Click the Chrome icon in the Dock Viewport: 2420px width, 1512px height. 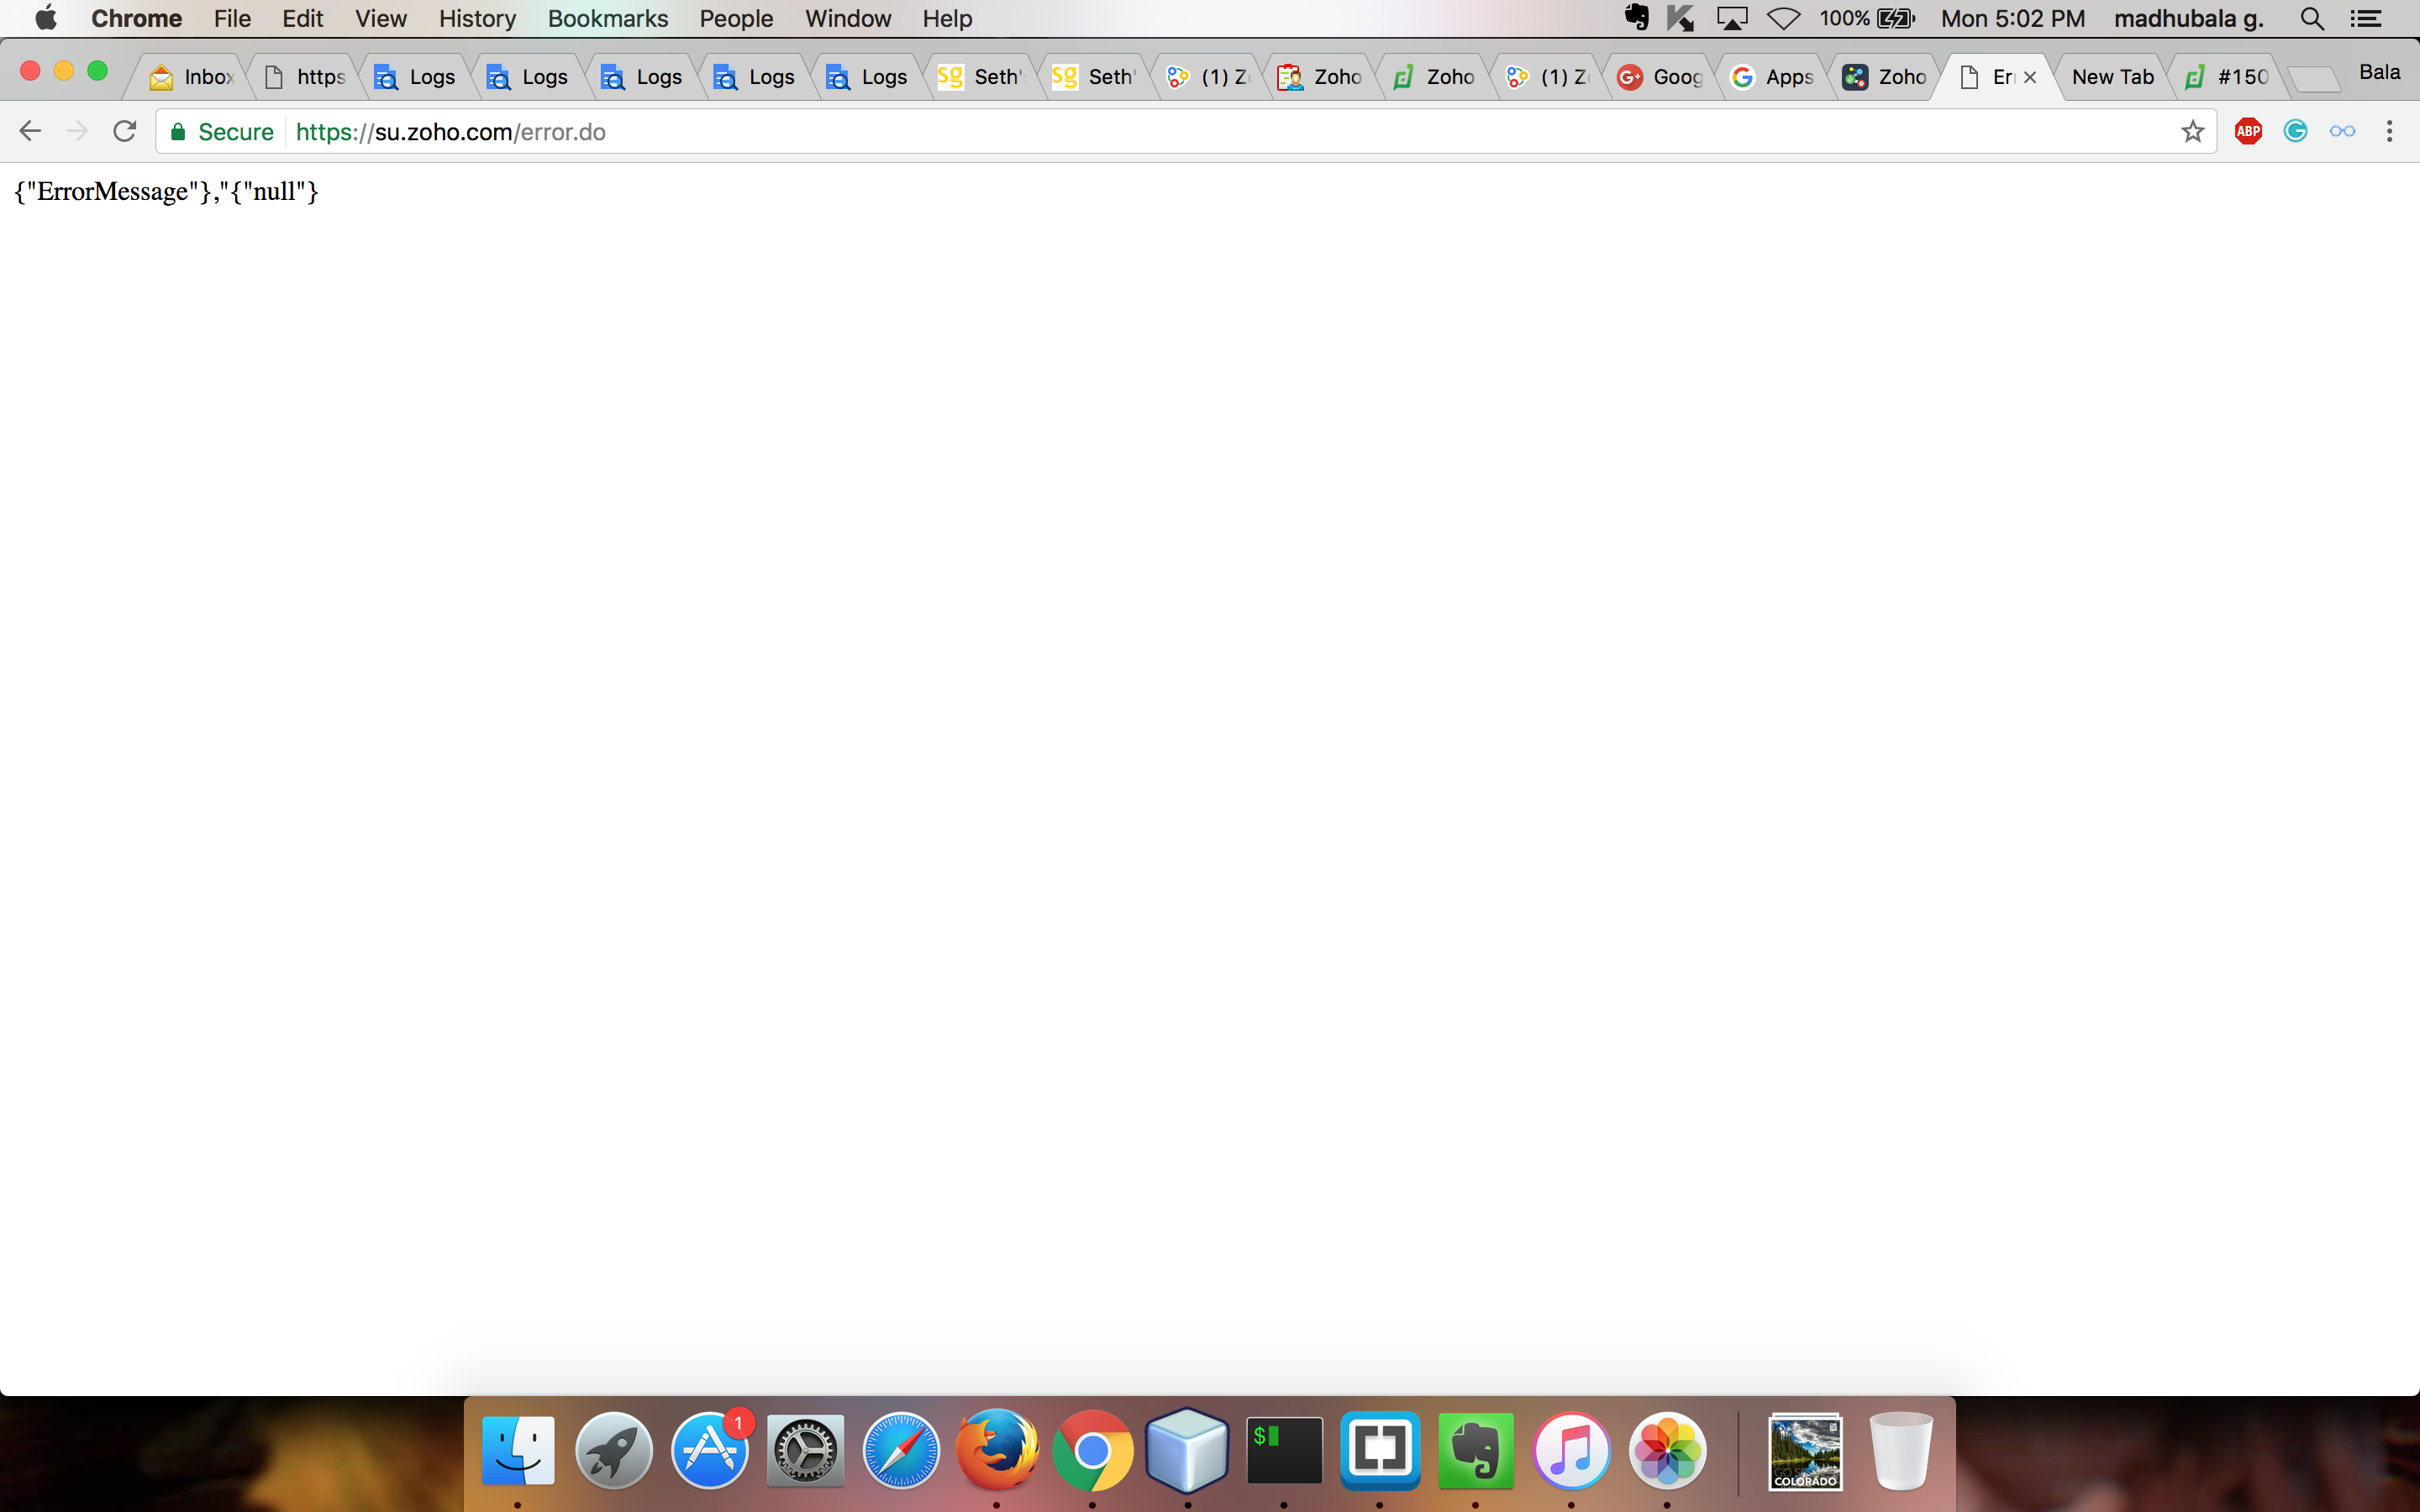point(1092,1449)
